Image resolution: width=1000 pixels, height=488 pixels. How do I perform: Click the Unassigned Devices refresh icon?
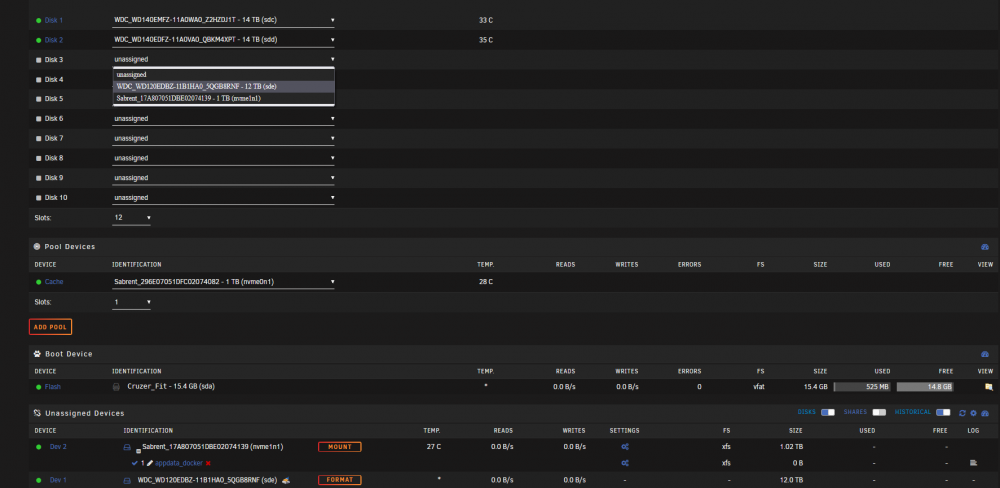pyautogui.click(x=962, y=413)
